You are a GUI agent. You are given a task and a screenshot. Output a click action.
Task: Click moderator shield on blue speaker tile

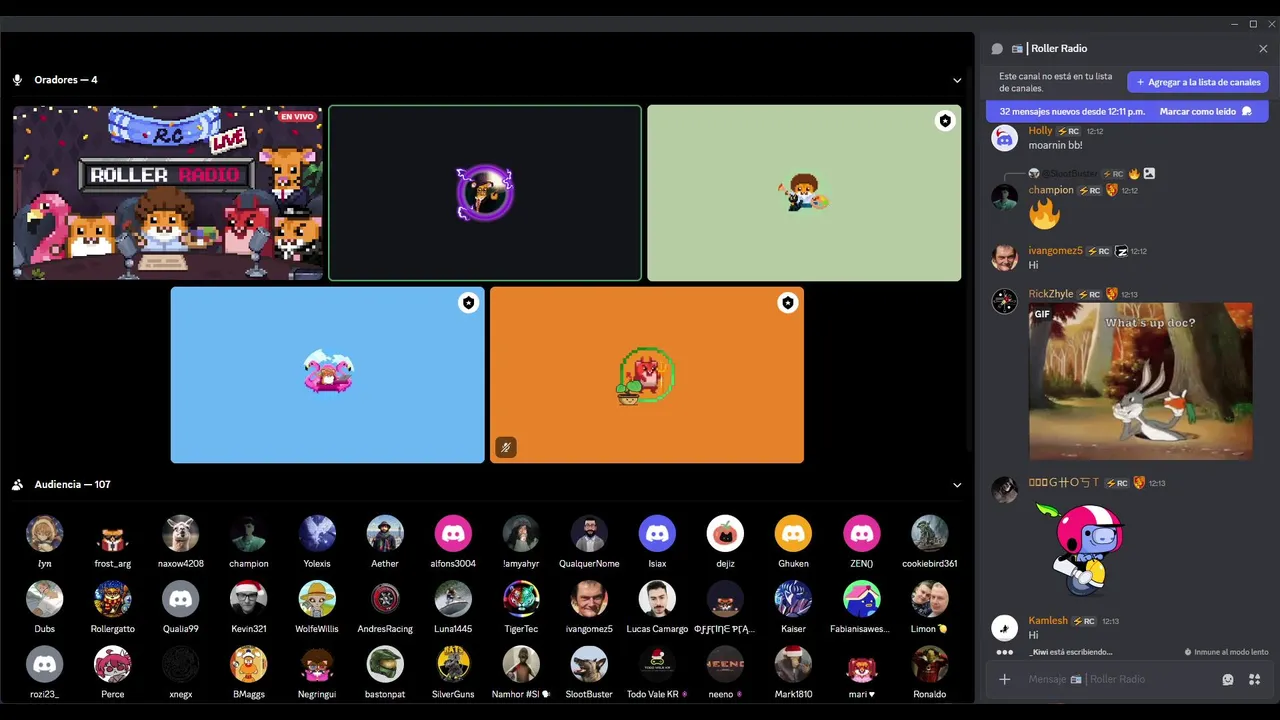(x=469, y=303)
